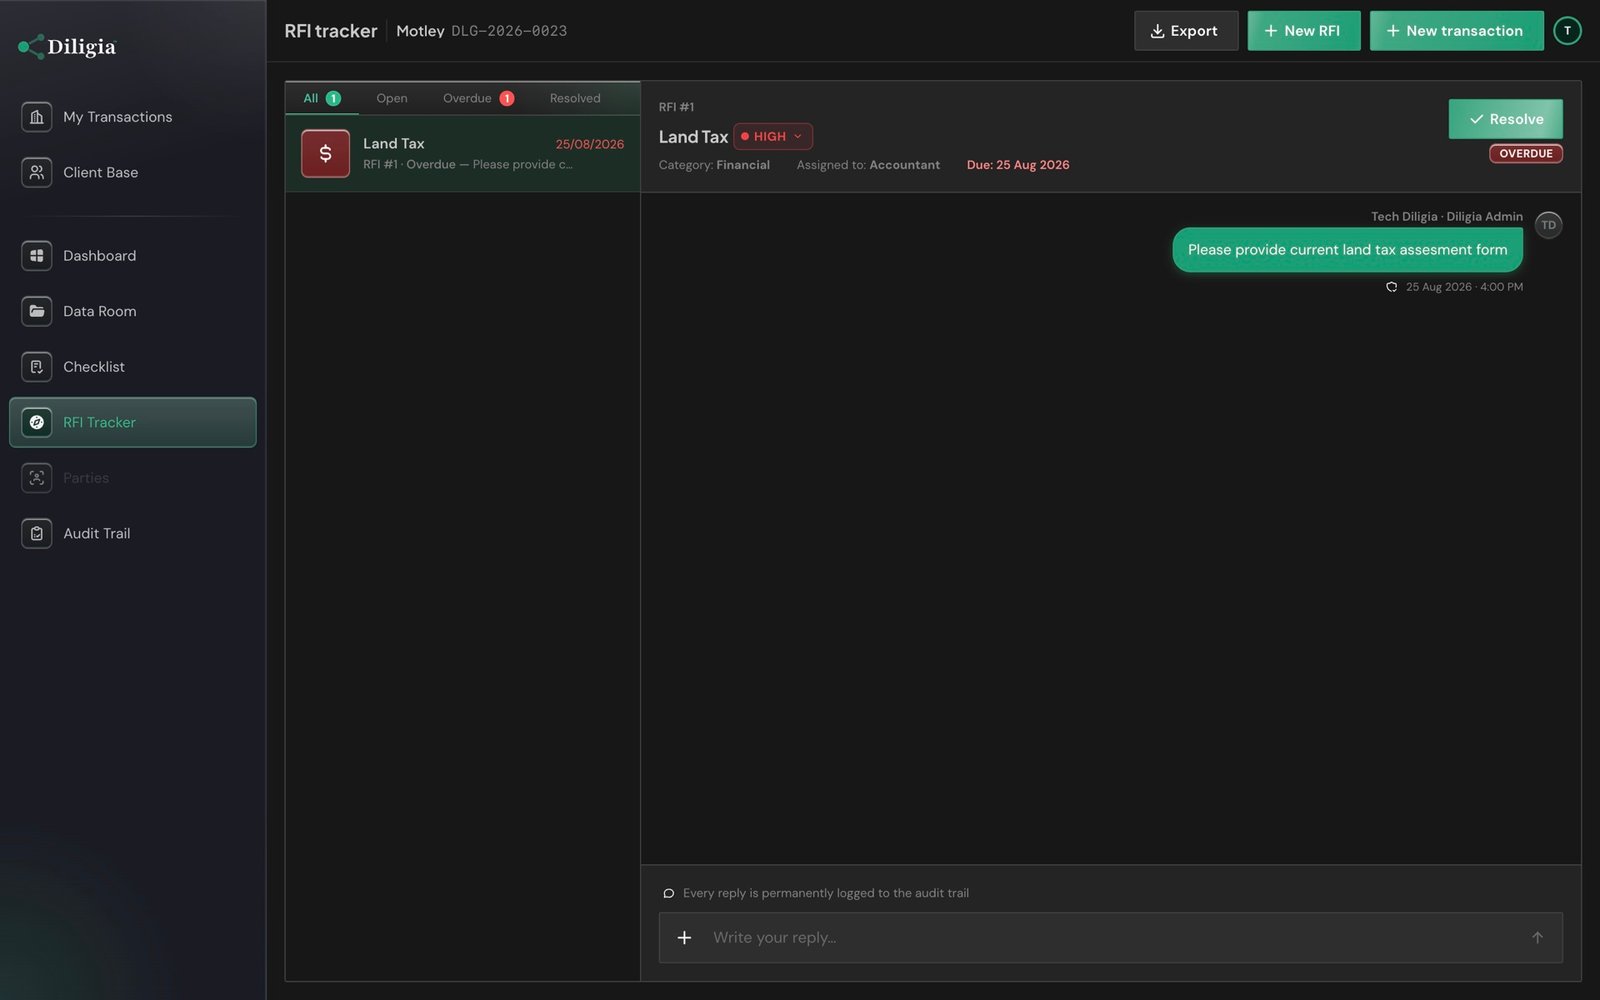Click the Due: 25 Aug 2026 text

point(1018,165)
